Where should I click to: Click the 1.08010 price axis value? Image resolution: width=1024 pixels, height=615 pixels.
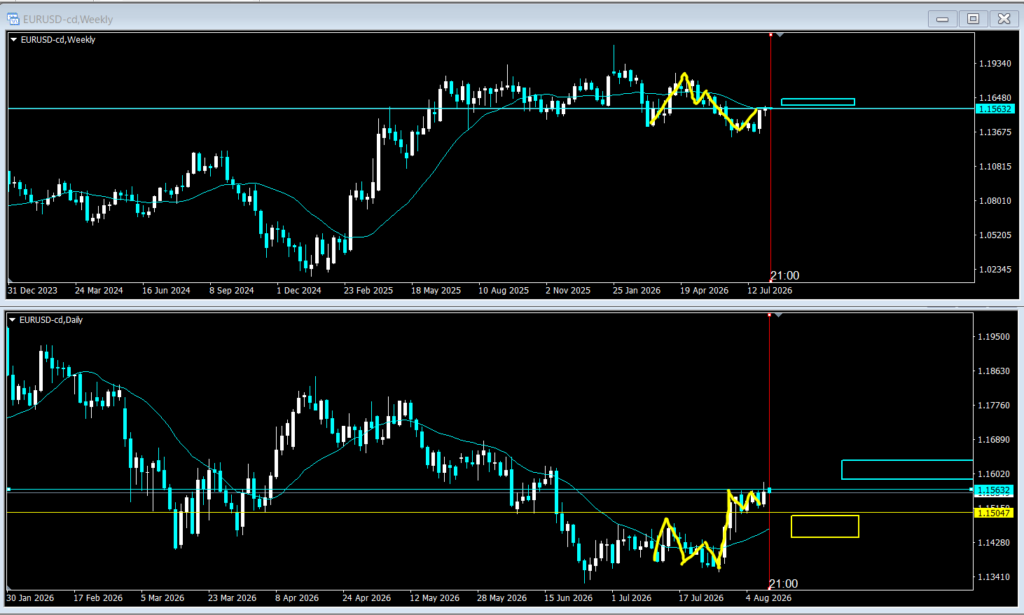click(x=995, y=200)
